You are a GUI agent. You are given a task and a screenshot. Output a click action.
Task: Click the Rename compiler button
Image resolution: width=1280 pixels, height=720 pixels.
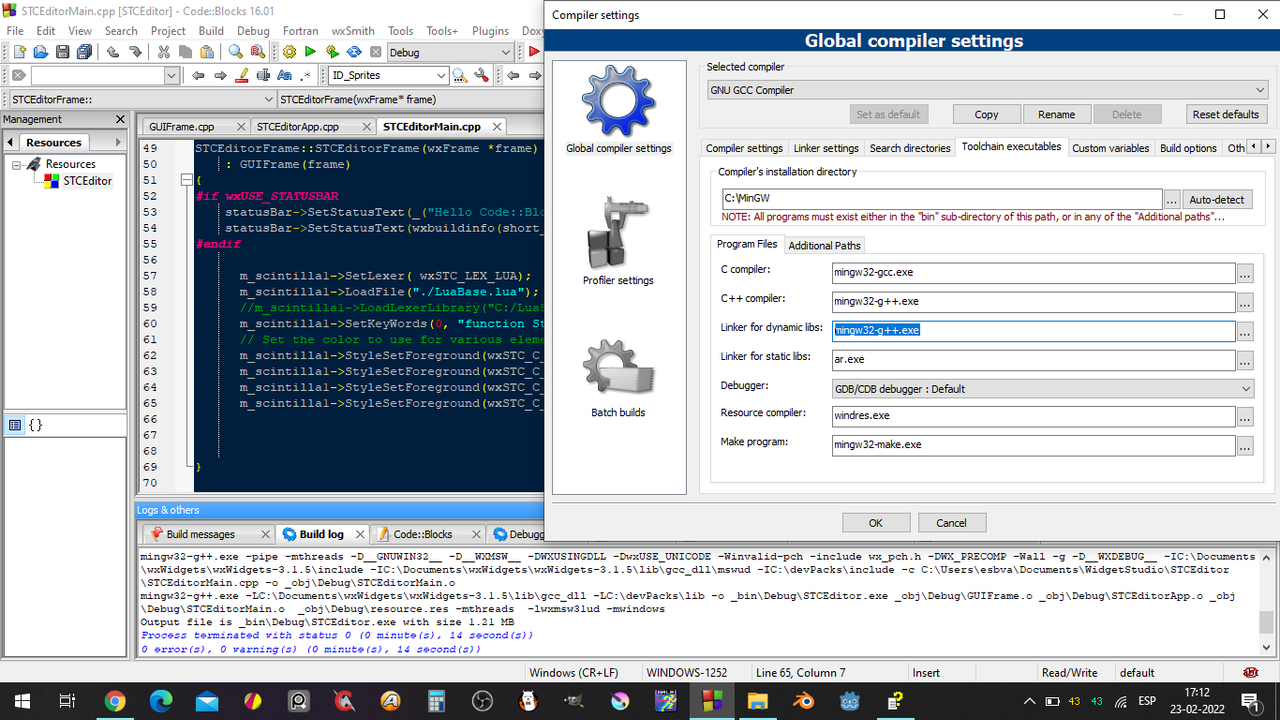coord(1056,114)
